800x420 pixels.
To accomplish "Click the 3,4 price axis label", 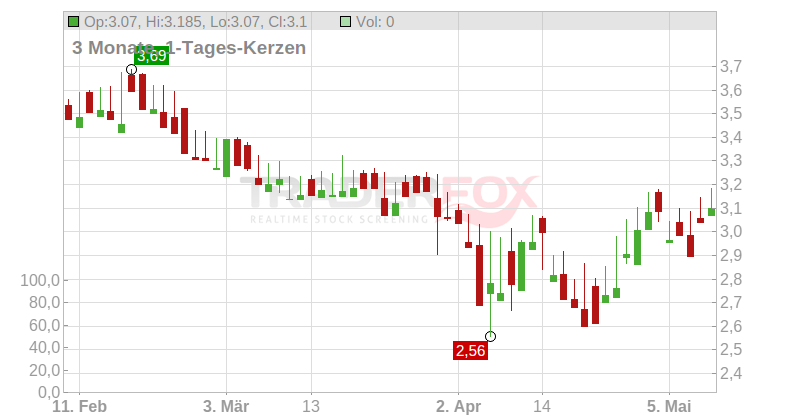I will (x=731, y=137).
